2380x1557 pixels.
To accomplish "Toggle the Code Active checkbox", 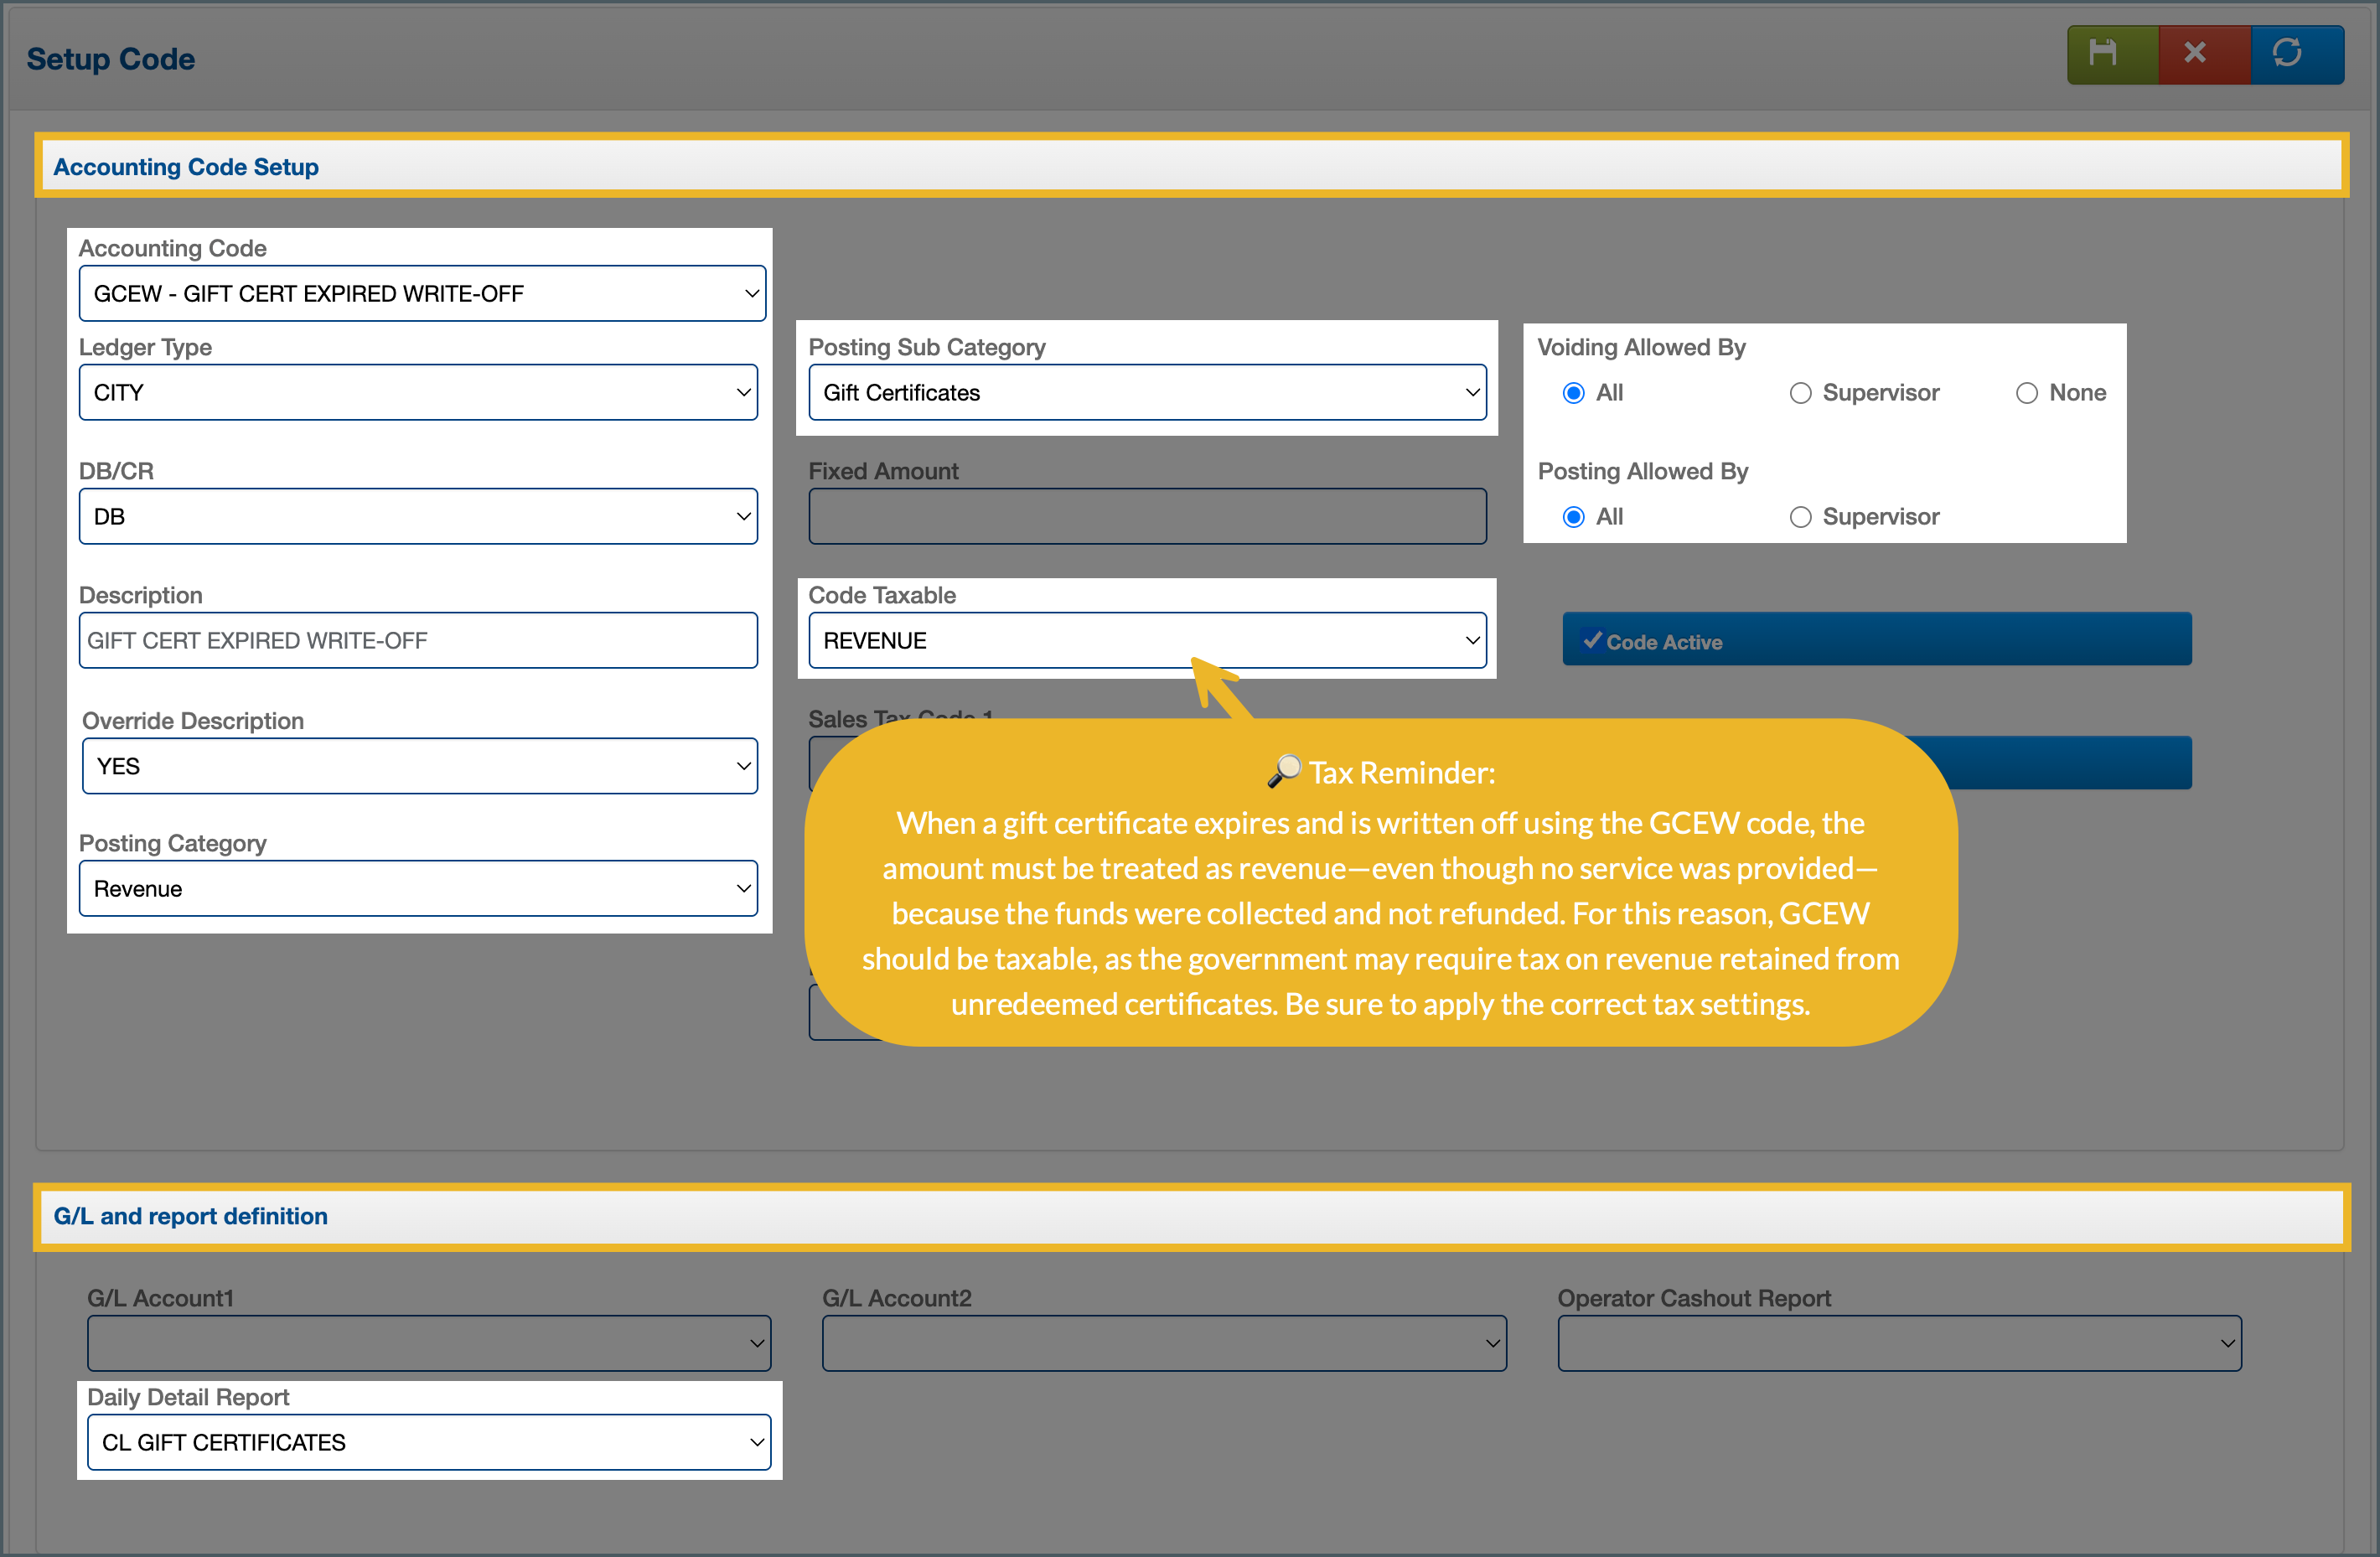I will (1592, 640).
